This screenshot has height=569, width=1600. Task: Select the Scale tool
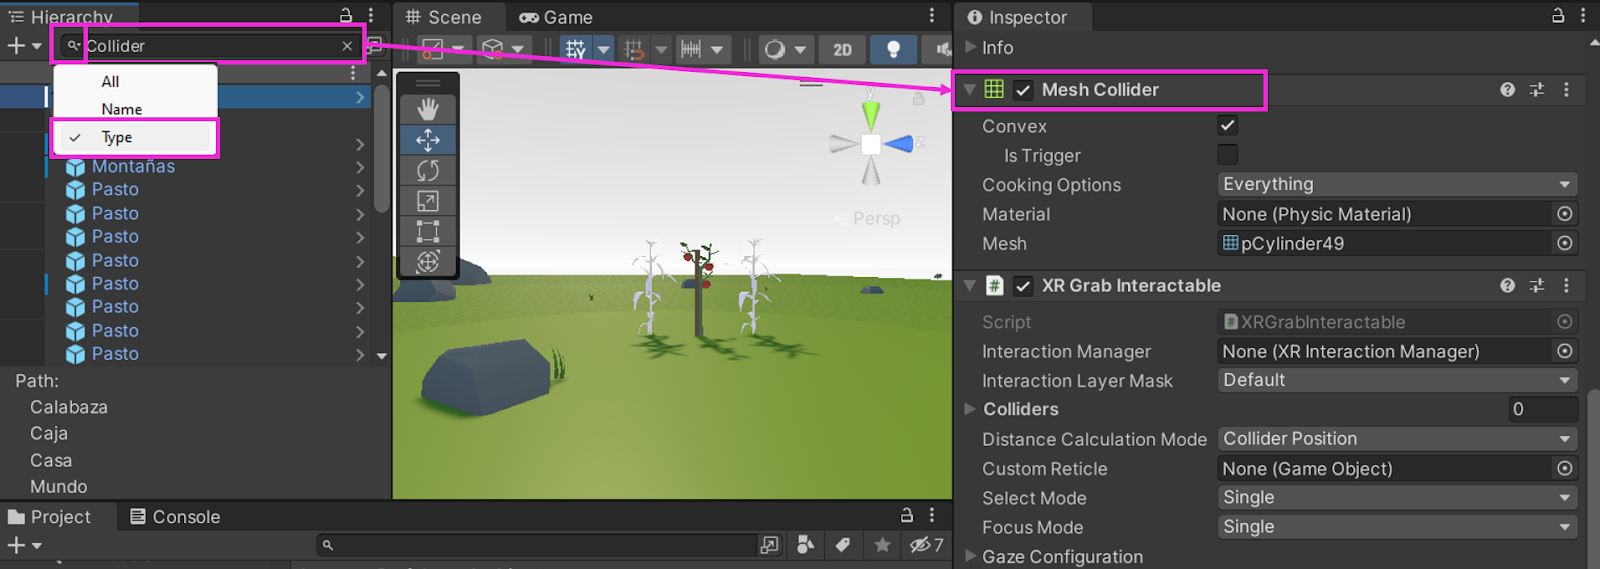point(428,201)
